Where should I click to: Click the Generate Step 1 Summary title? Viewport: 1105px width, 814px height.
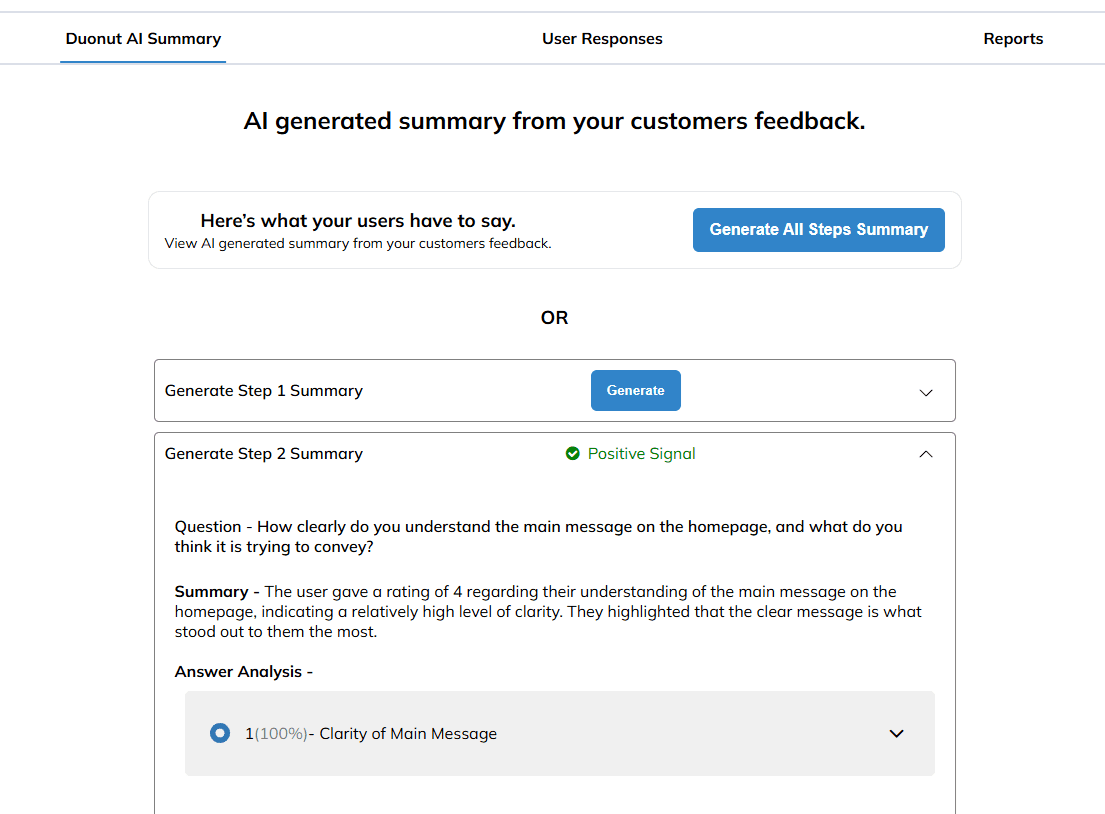(x=263, y=391)
